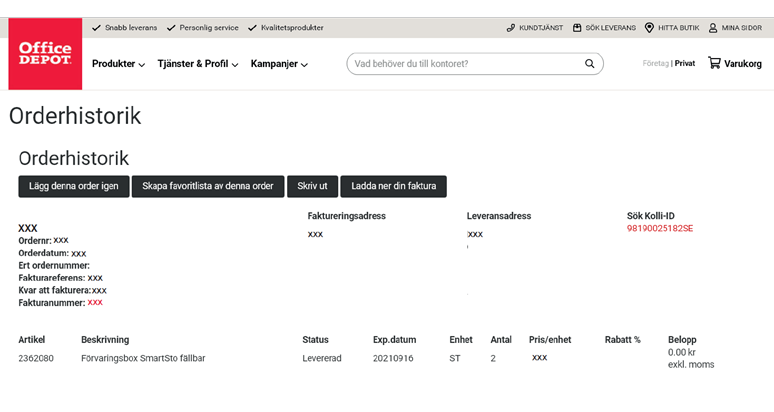Click 'Skapa favoritlista av denna order'
This screenshot has height=412, width=774.
point(208,186)
